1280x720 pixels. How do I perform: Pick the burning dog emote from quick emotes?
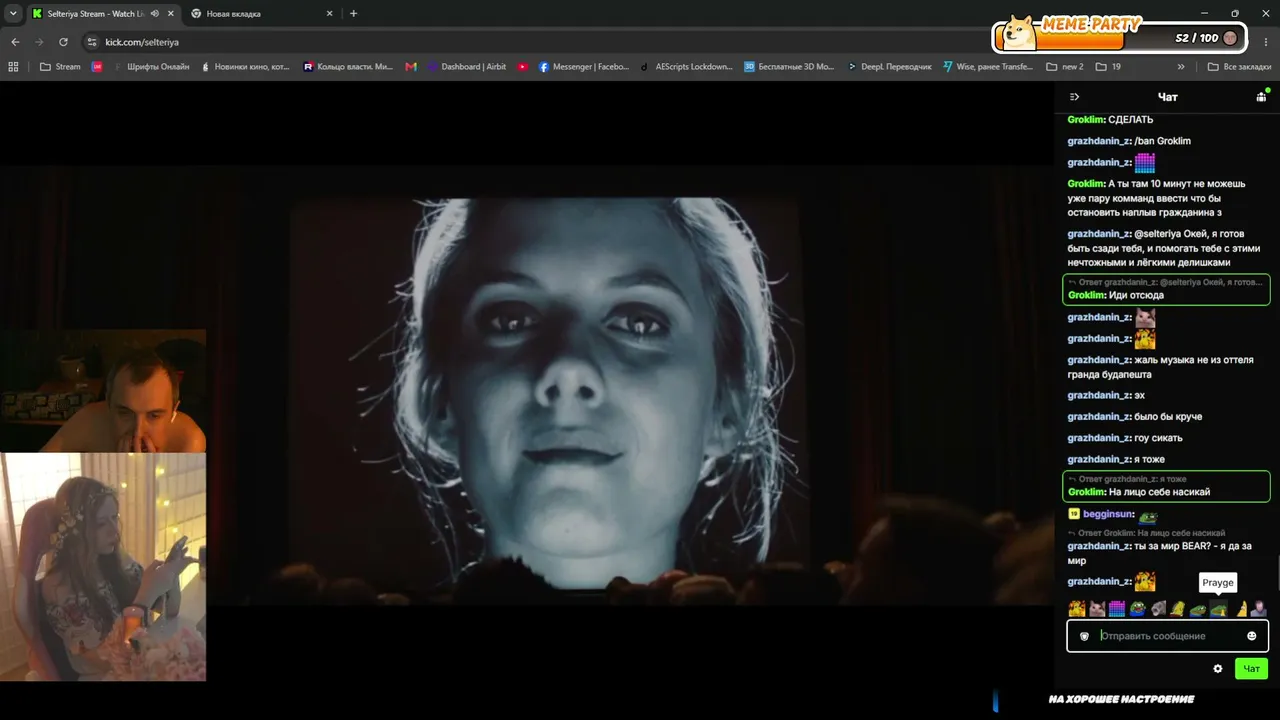[1077, 608]
